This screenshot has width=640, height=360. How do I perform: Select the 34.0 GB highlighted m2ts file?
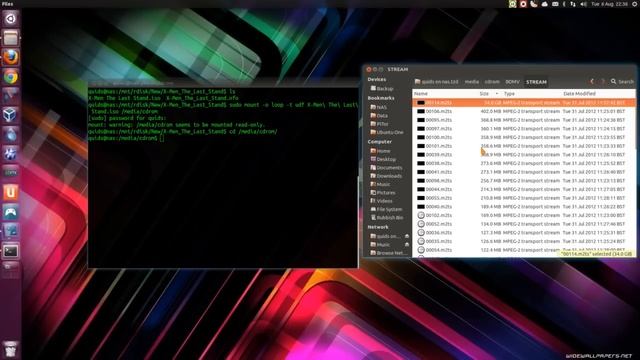tap(524, 102)
